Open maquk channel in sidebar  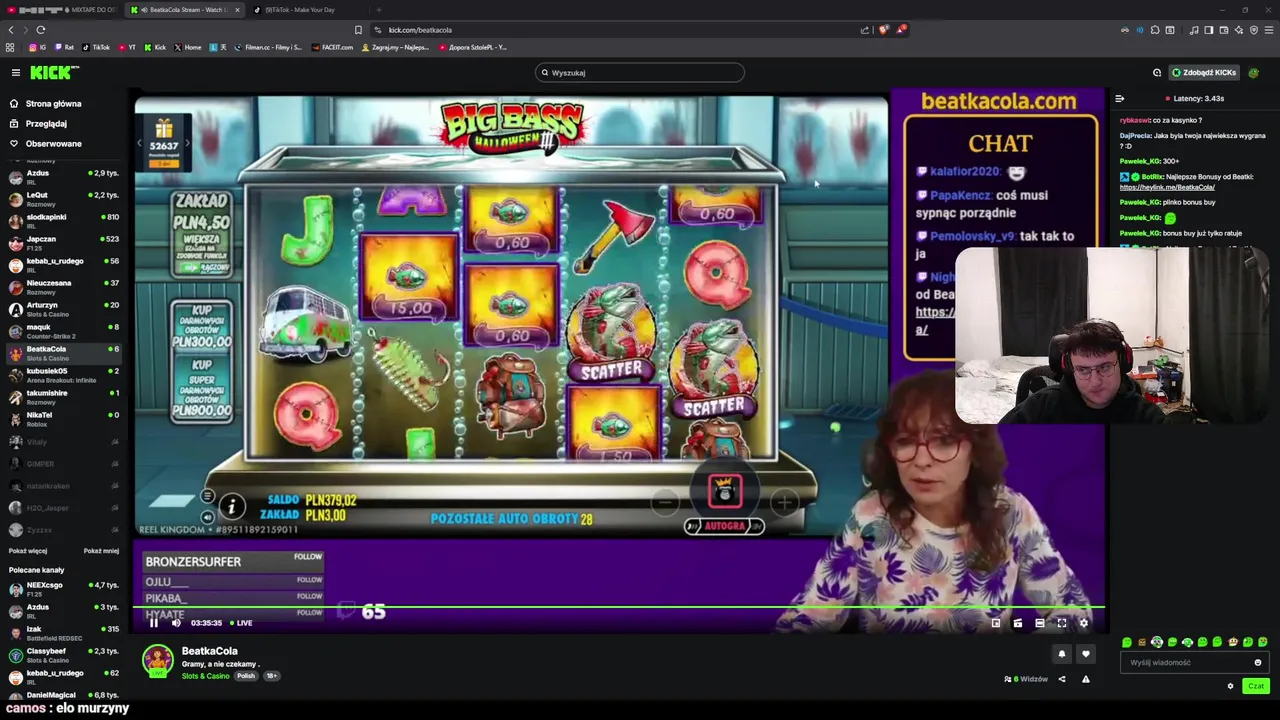[62, 331]
